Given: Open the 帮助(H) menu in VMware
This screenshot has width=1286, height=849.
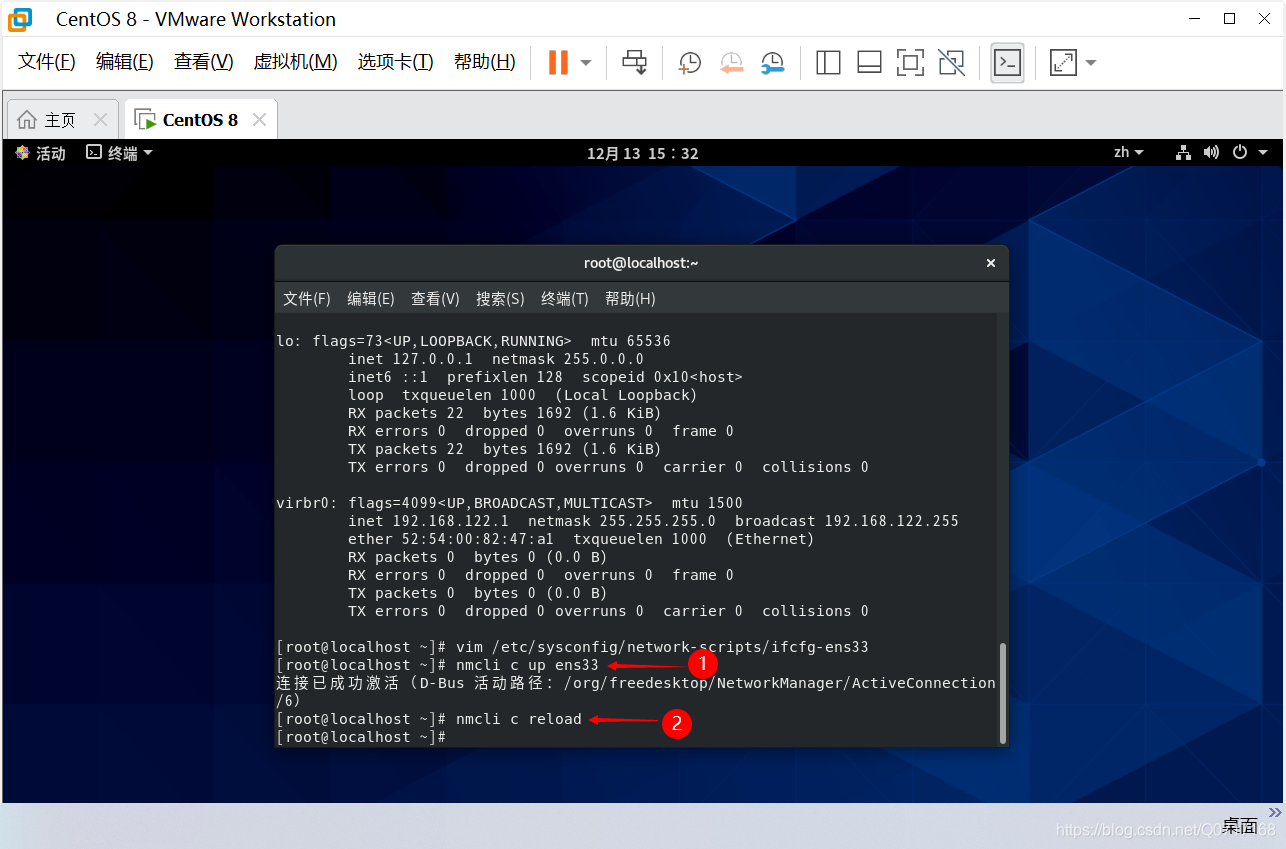Looking at the screenshot, I should pyautogui.click(x=485, y=62).
